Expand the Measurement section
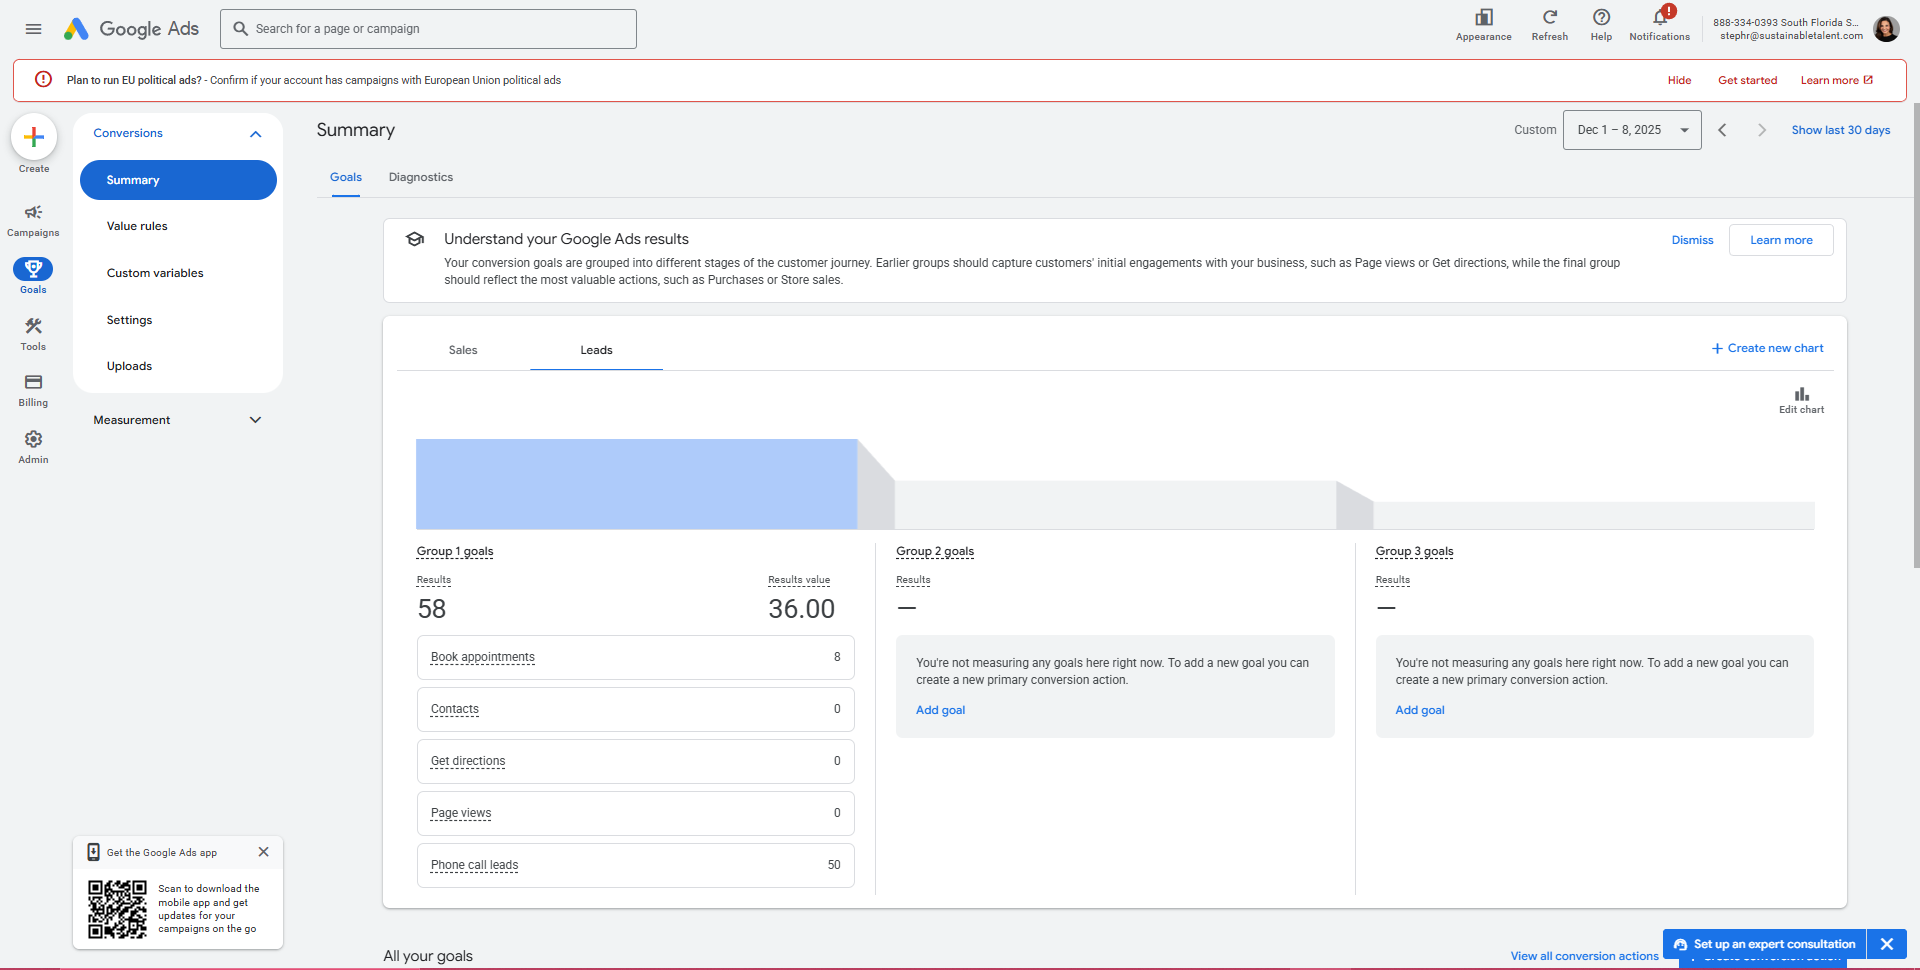The height and width of the screenshot is (970, 1920). coord(255,420)
